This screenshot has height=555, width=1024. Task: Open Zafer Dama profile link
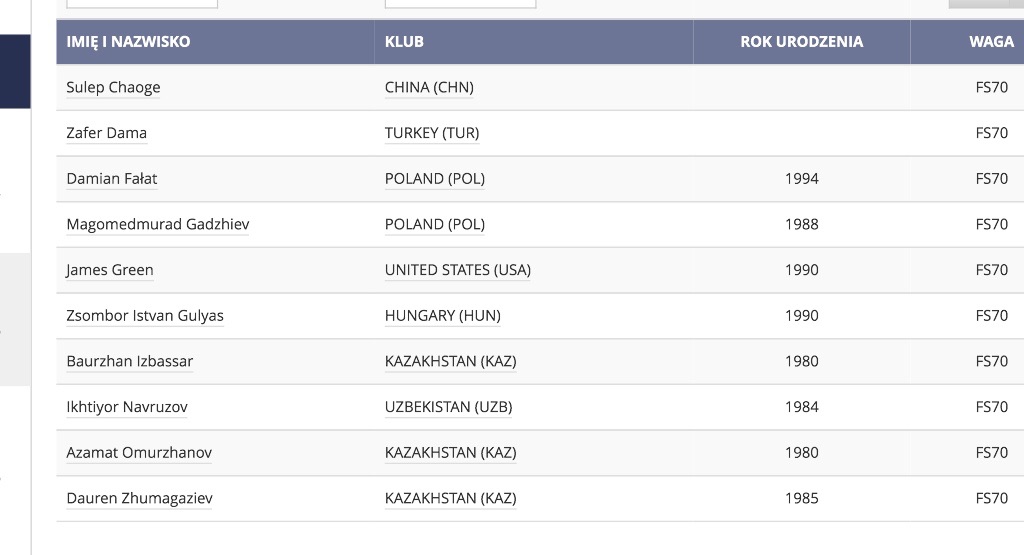pyautogui.click(x=106, y=133)
